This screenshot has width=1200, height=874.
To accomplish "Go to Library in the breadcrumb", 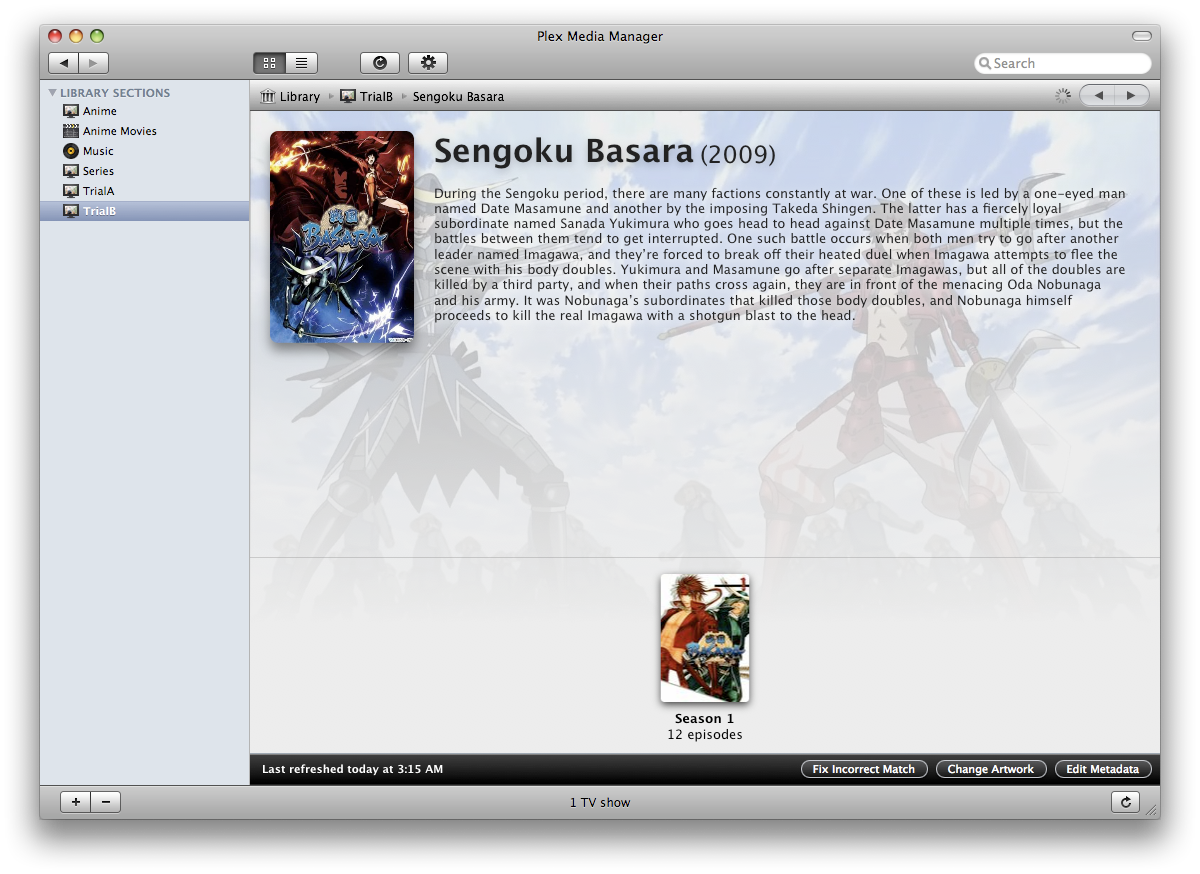I will pos(300,97).
